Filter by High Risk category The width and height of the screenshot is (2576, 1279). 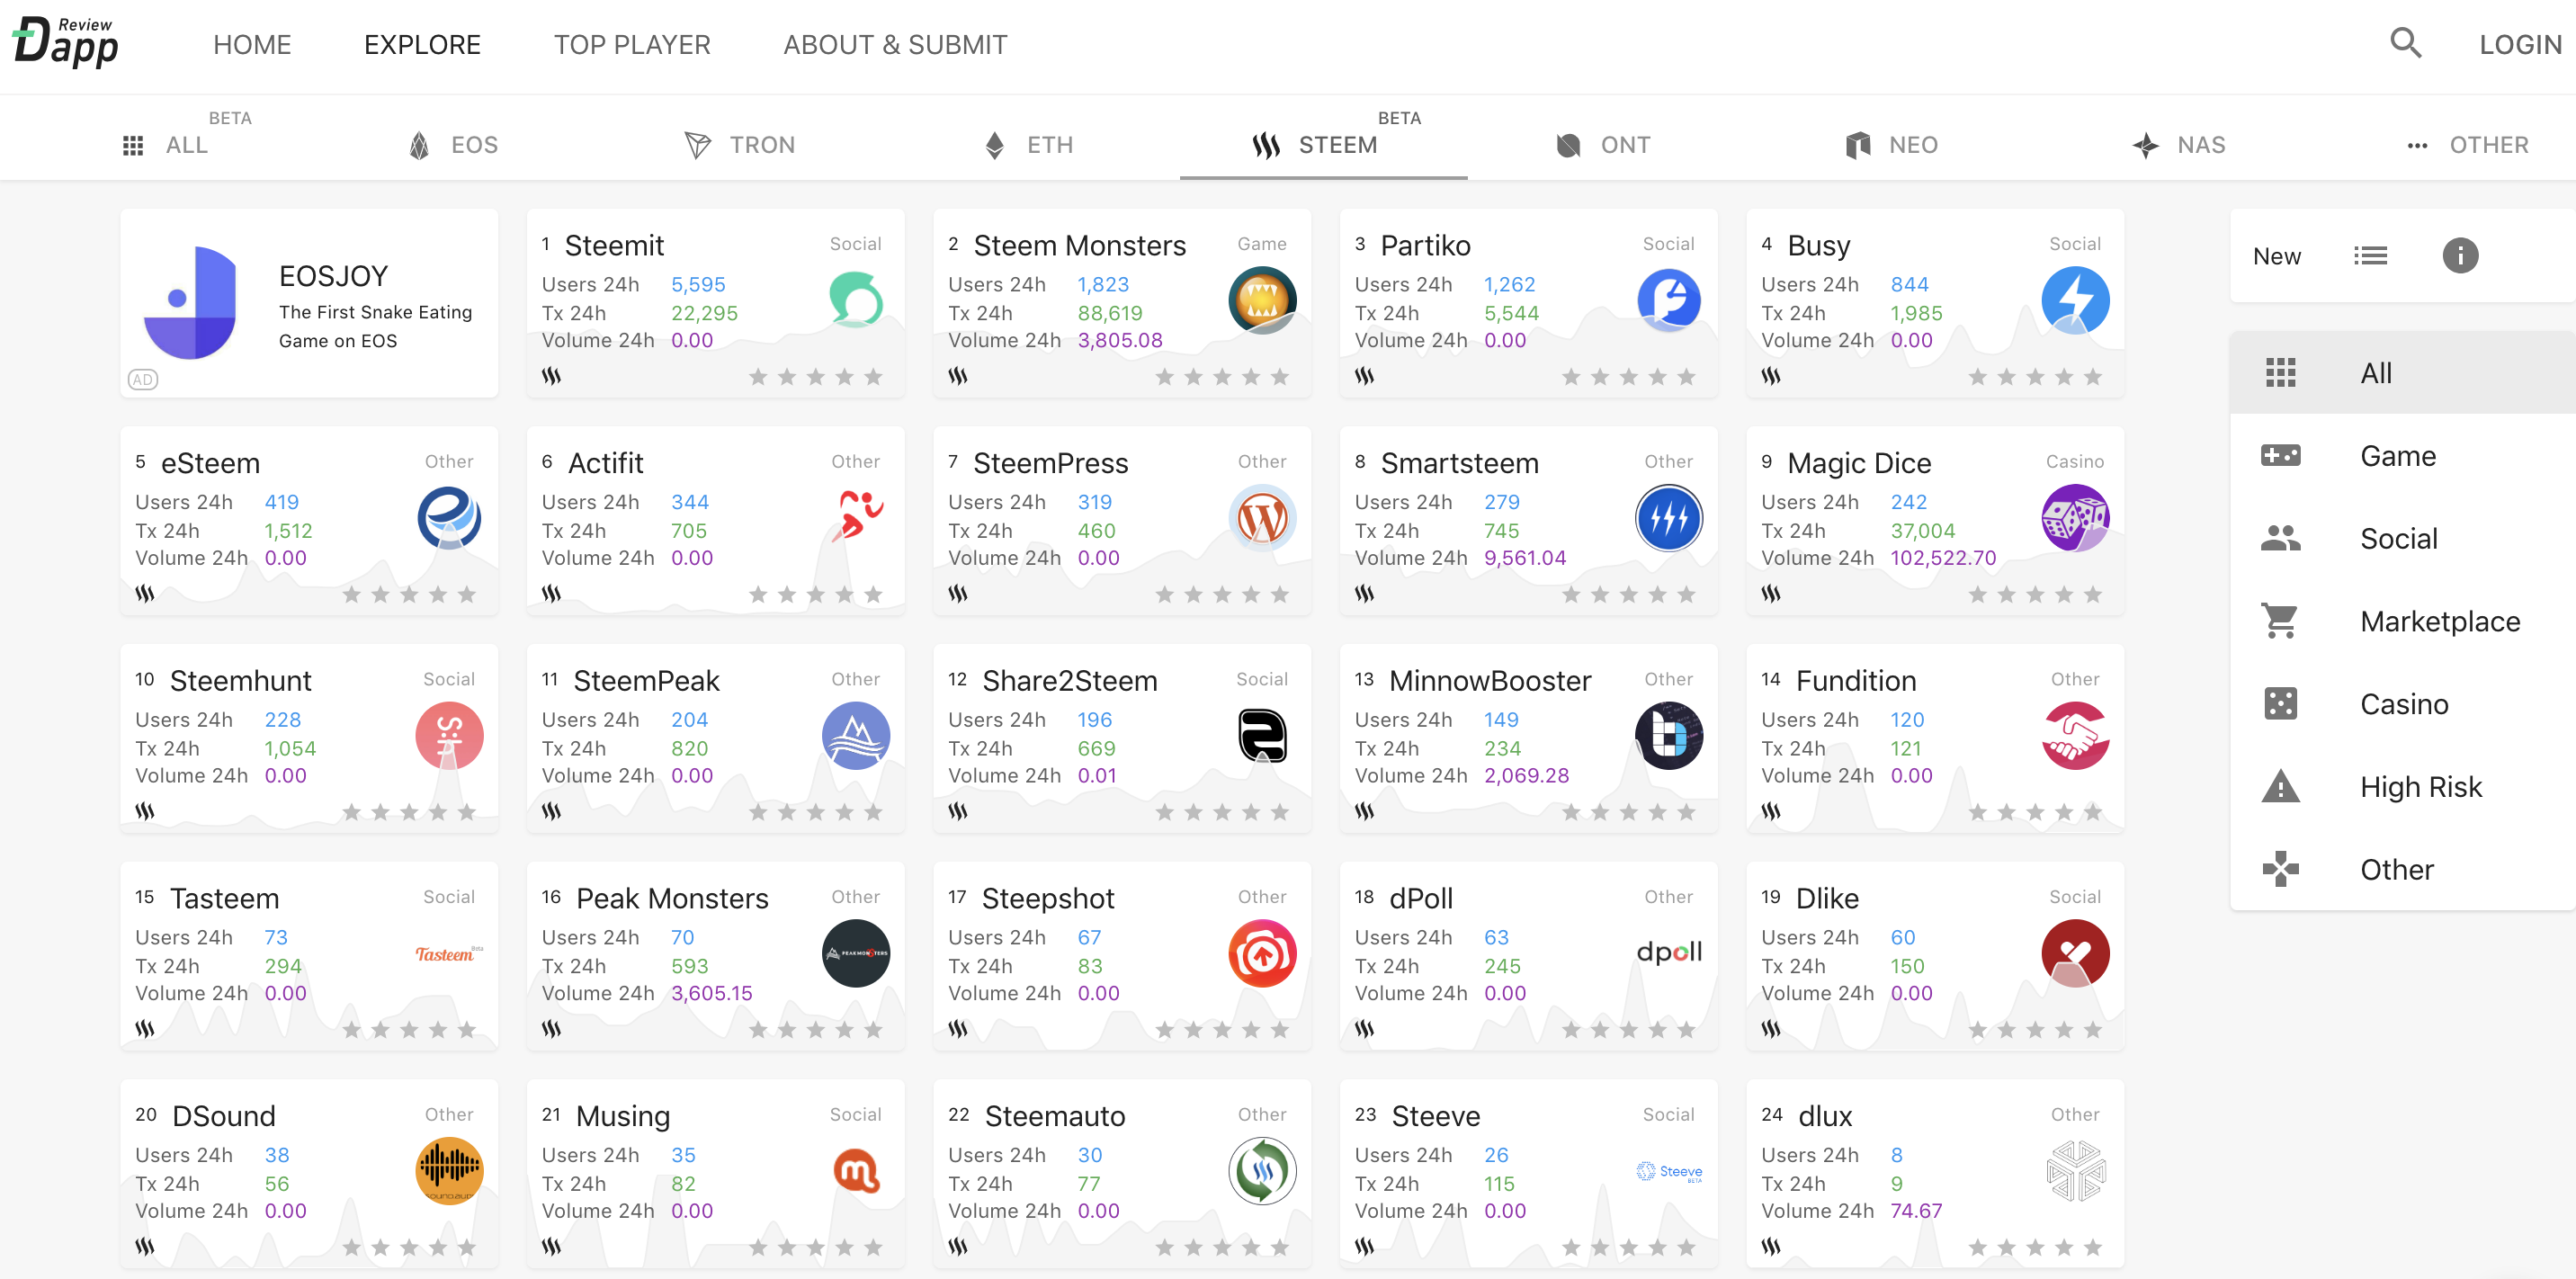coord(2402,787)
